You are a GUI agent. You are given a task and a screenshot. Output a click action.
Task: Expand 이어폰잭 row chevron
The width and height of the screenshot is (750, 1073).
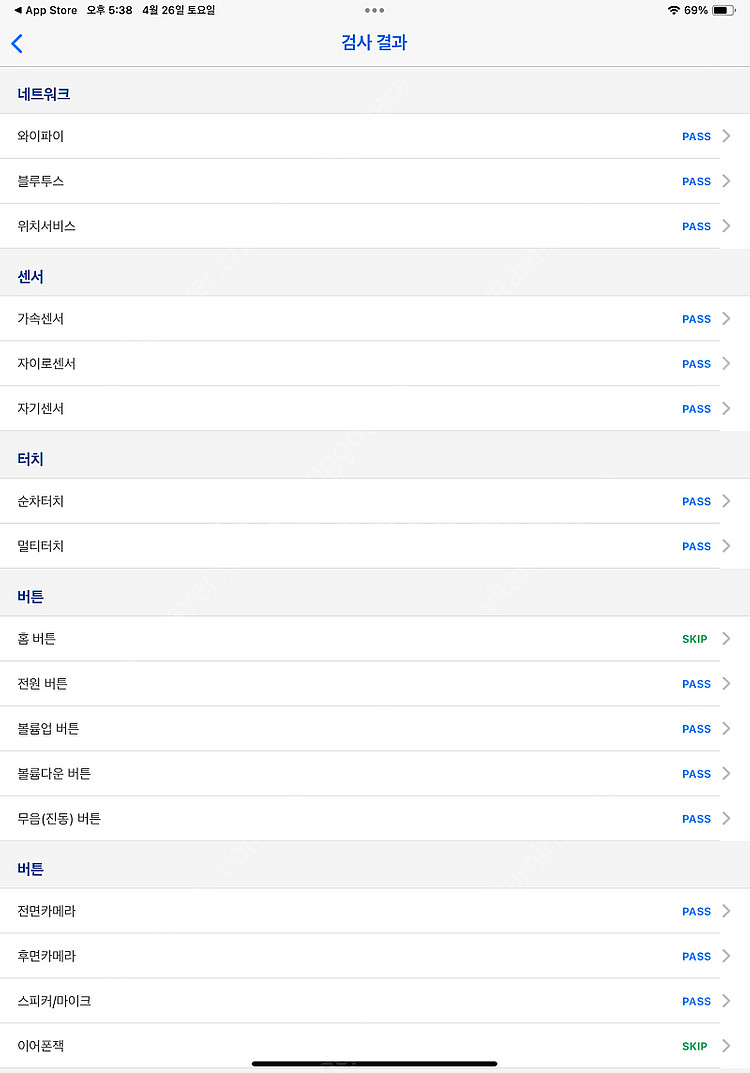click(726, 1046)
